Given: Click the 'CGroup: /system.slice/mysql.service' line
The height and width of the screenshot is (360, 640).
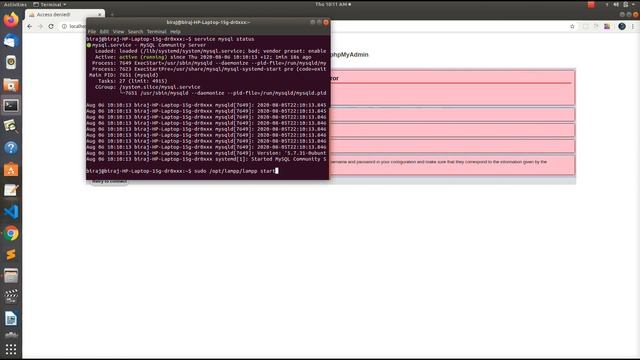Looking at the screenshot, I should pyautogui.click(x=147, y=87).
